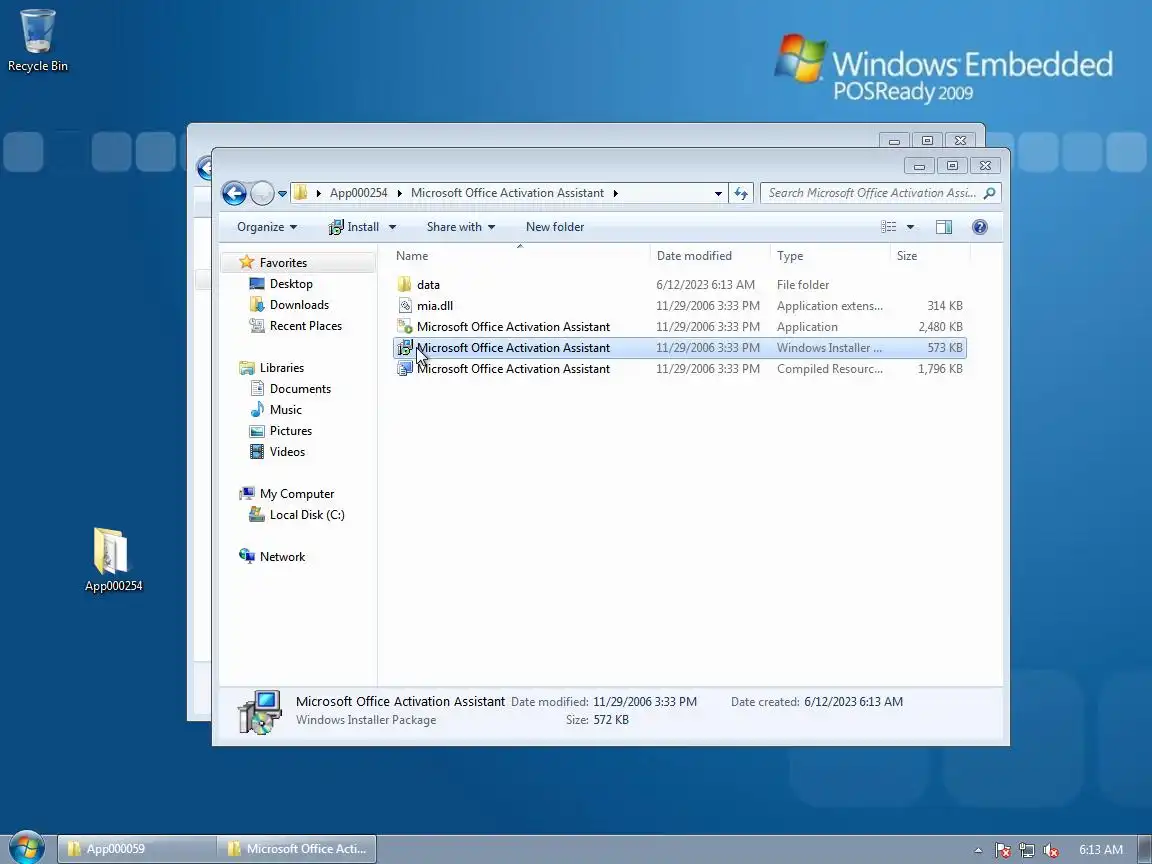
Task: Open the Install dropdown arrow
Action: click(x=392, y=227)
